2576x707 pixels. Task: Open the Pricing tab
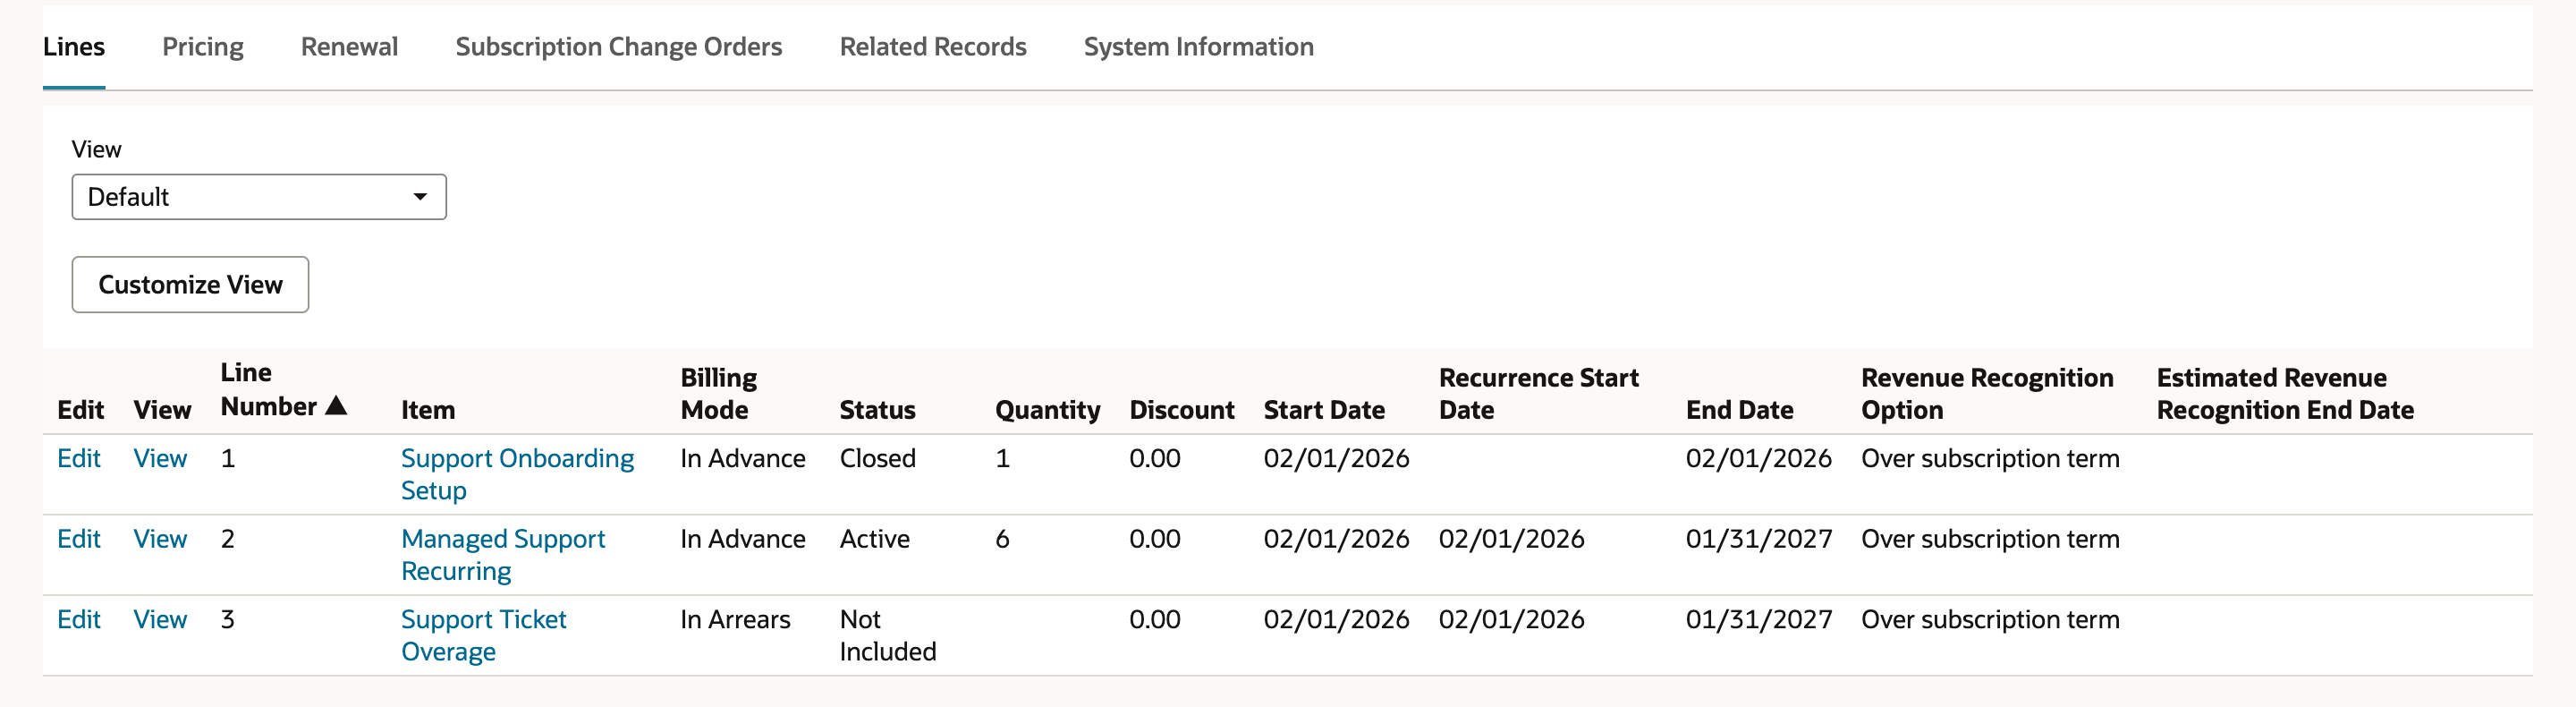pyautogui.click(x=203, y=47)
